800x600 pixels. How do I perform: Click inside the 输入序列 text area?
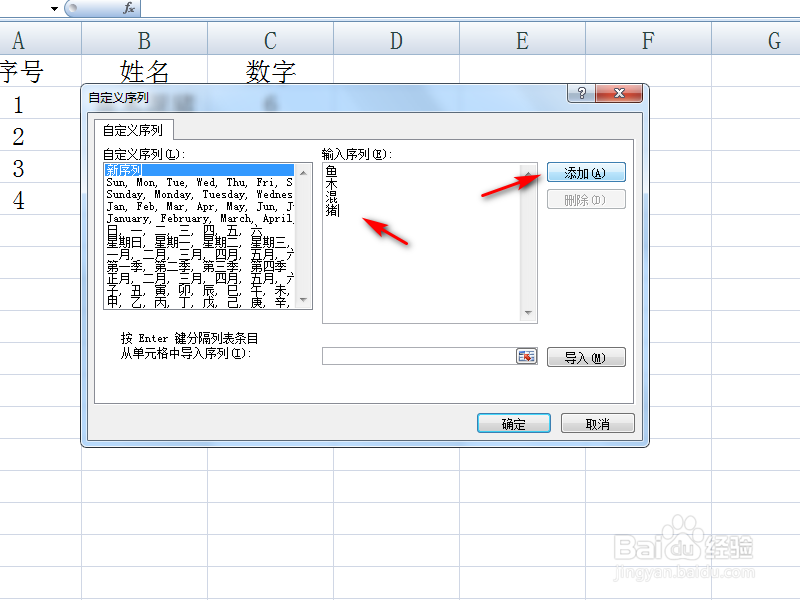(x=421, y=243)
